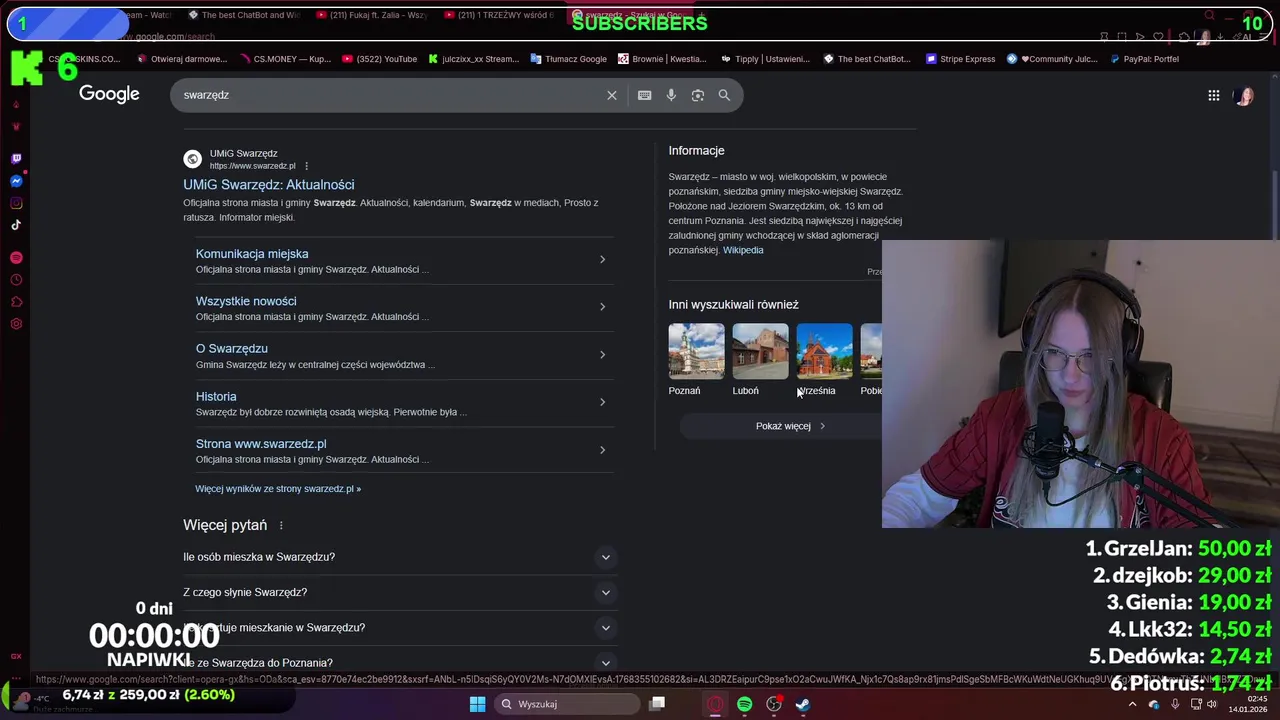Launch Steam from the taskbar

tap(802, 704)
